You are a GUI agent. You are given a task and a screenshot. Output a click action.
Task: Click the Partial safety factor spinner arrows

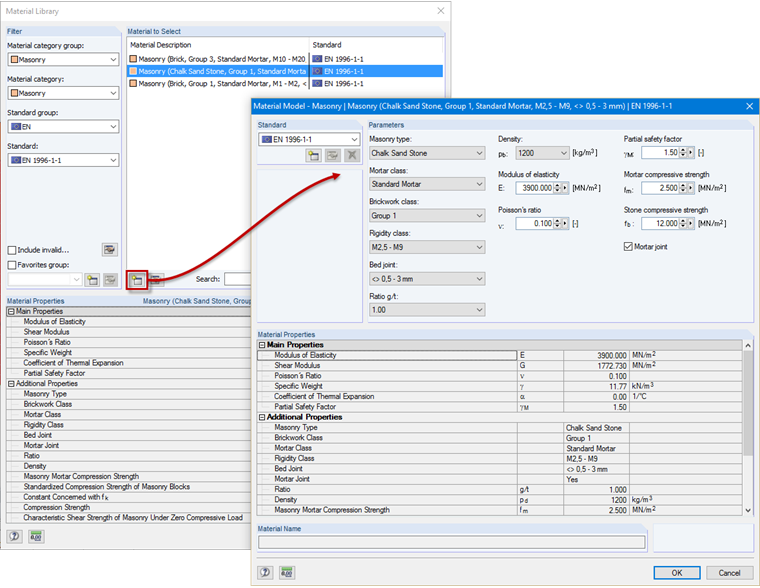point(683,153)
